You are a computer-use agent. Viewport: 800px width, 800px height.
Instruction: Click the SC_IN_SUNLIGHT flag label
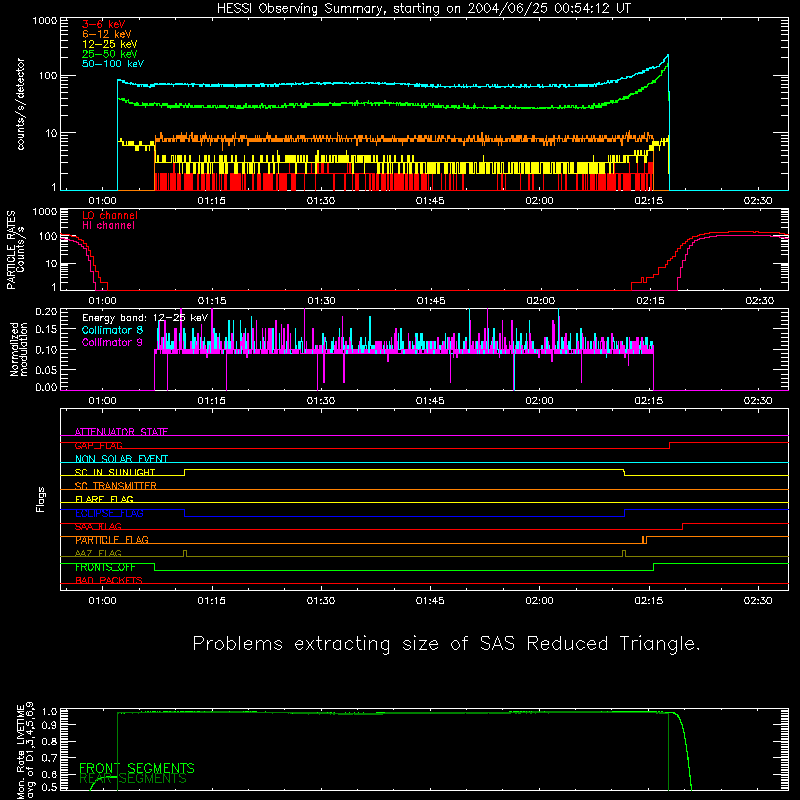(115, 472)
